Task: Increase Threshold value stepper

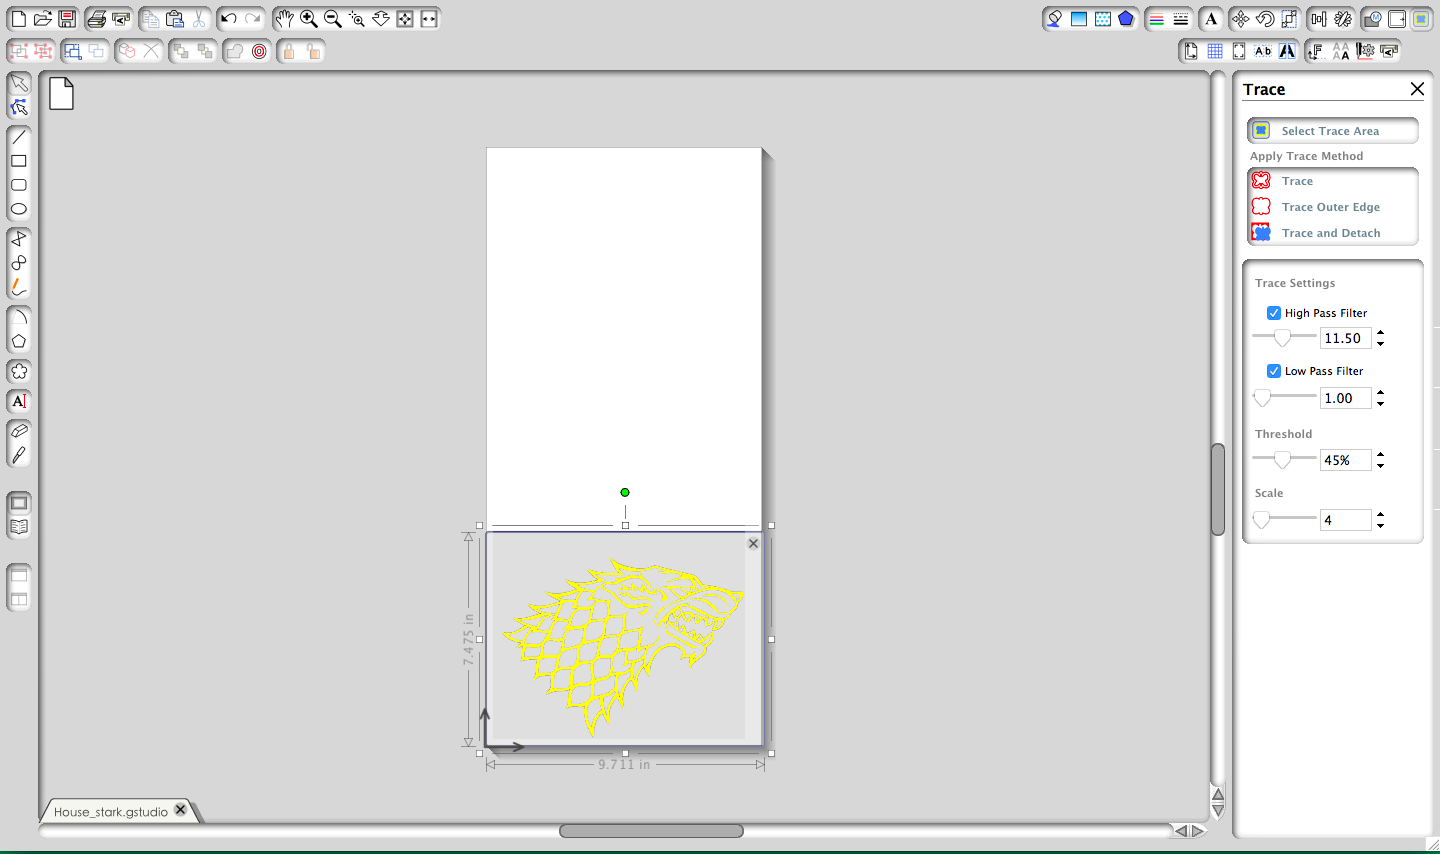Action: pyautogui.click(x=1381, y=455)
